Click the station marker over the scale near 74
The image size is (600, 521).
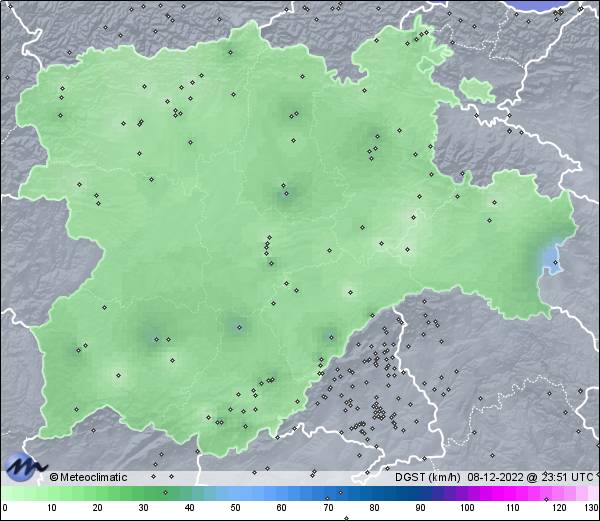tap(341, 492)
